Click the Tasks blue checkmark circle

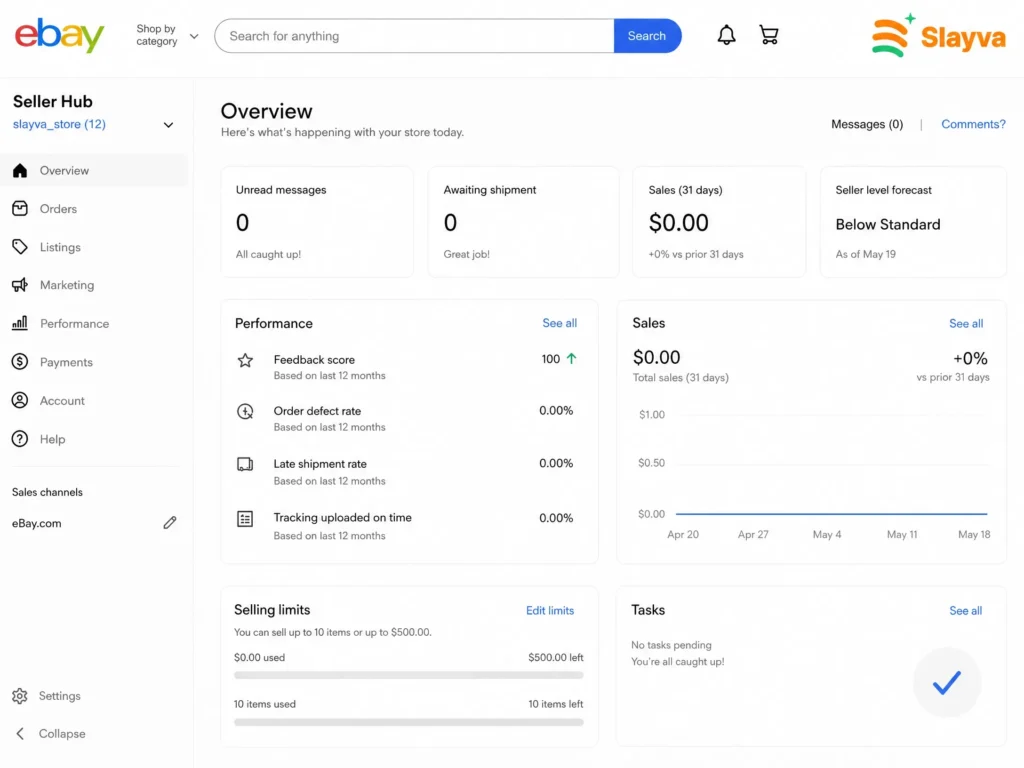(x=946, y=682)
